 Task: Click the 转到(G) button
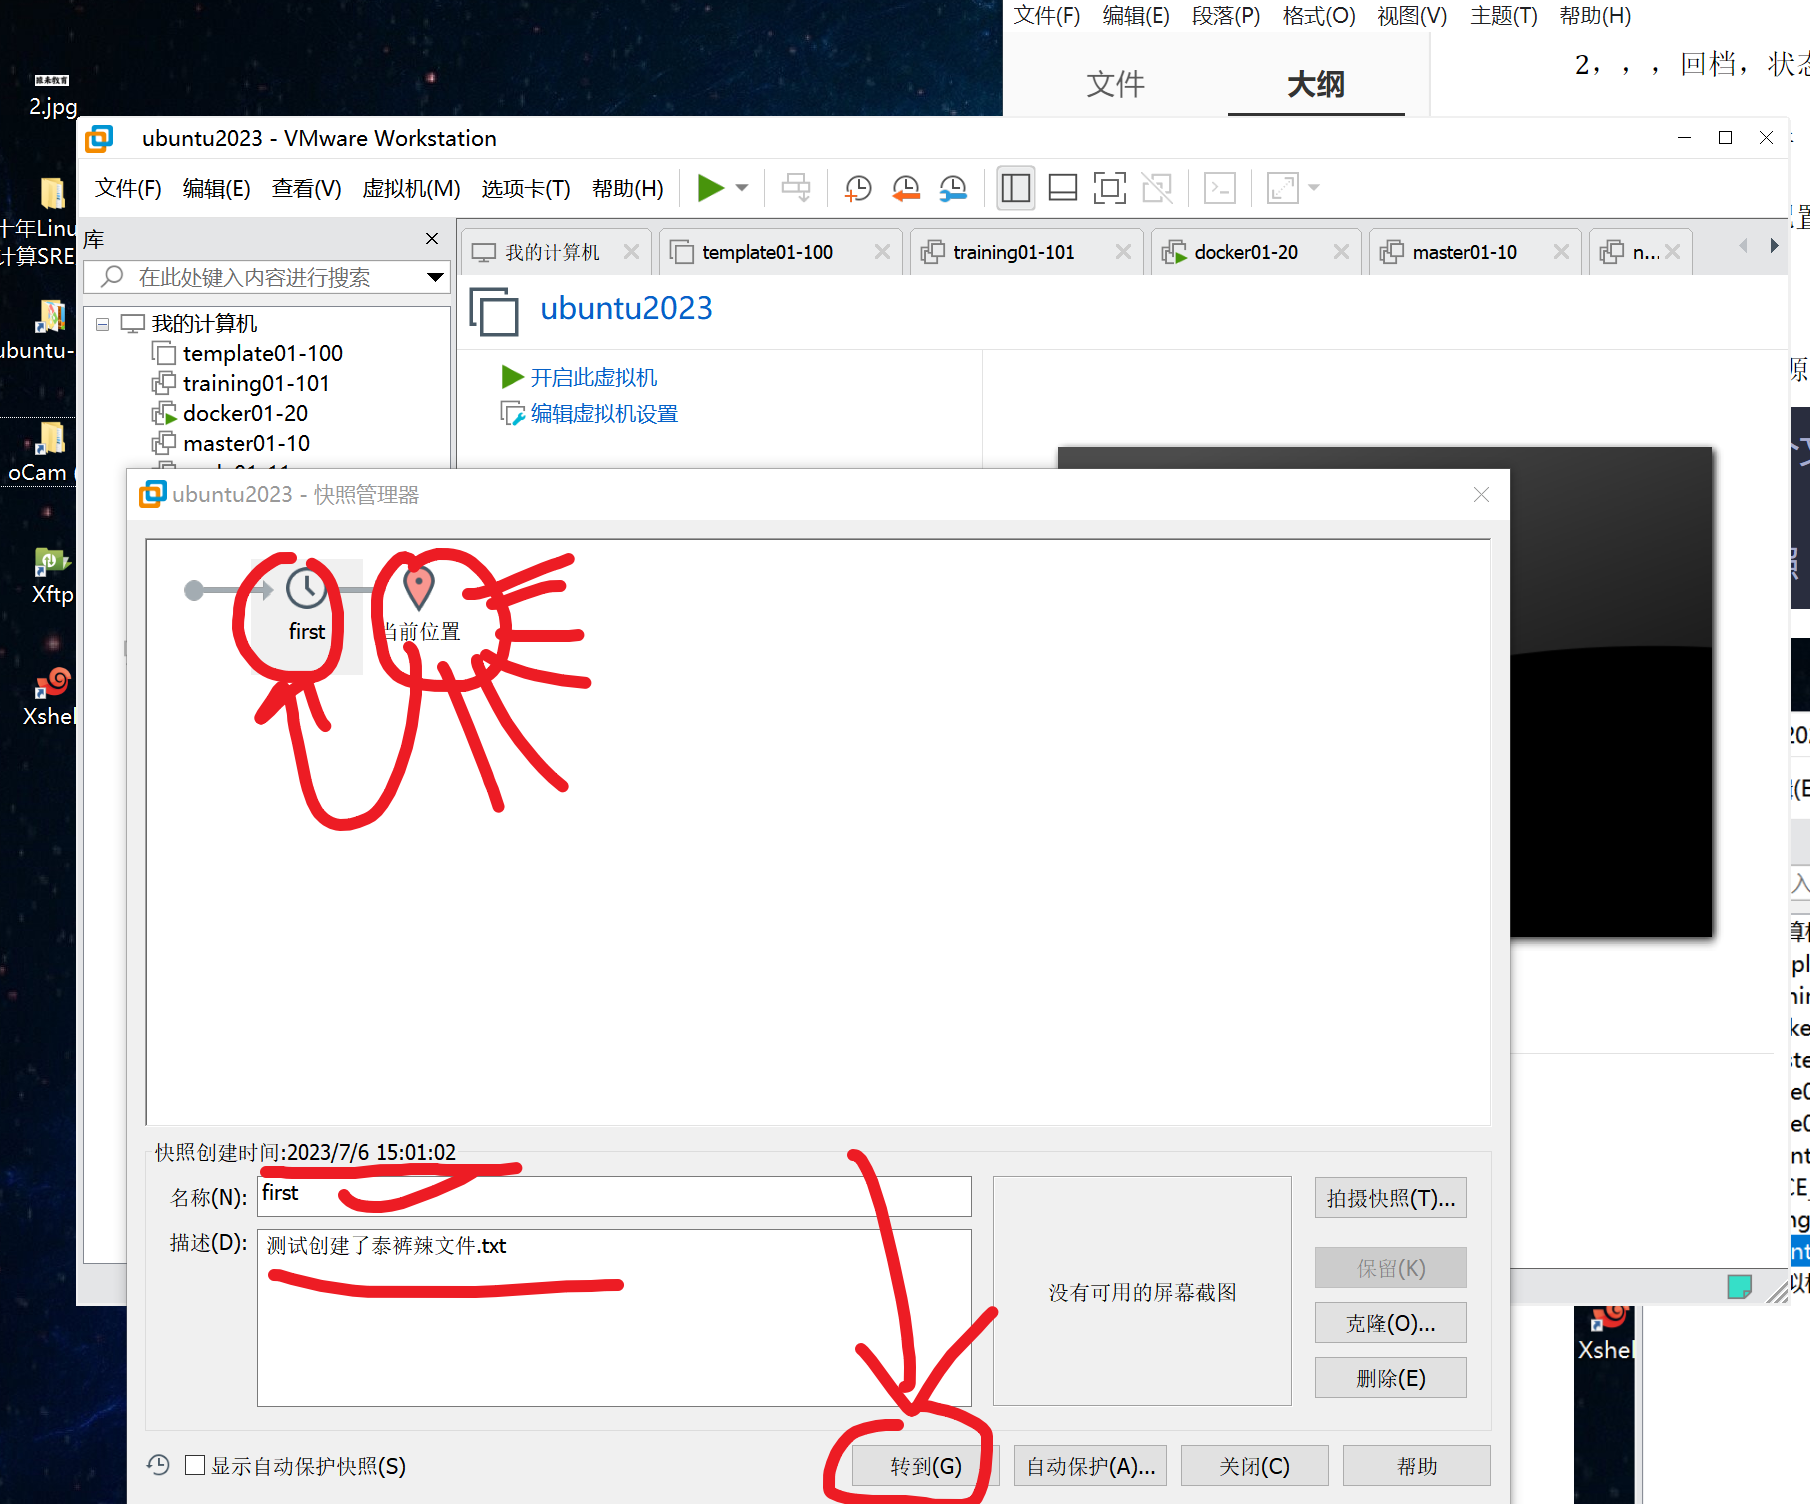(925, 1466)
